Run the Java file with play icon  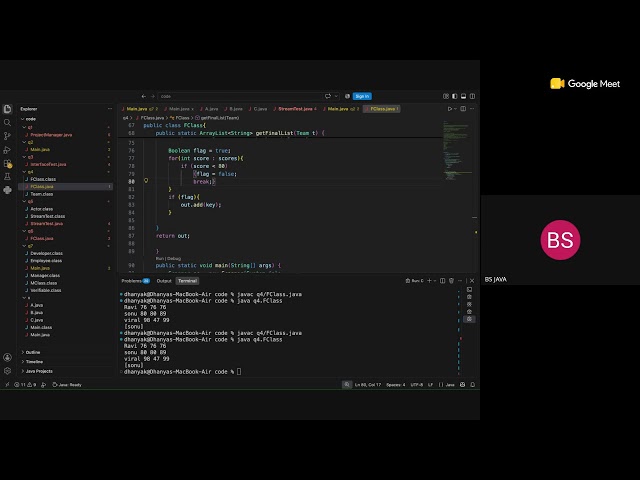point(450,109)
